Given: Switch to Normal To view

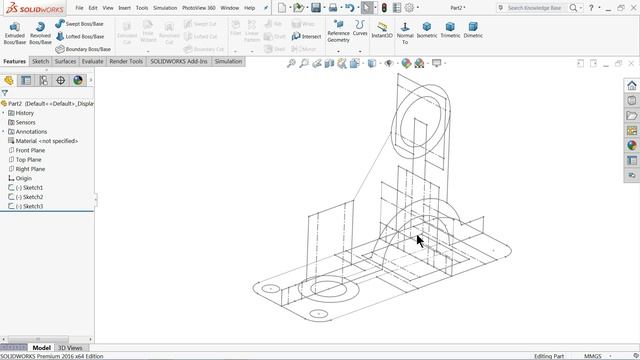Looking at the screenshot, I should [405, 33].
